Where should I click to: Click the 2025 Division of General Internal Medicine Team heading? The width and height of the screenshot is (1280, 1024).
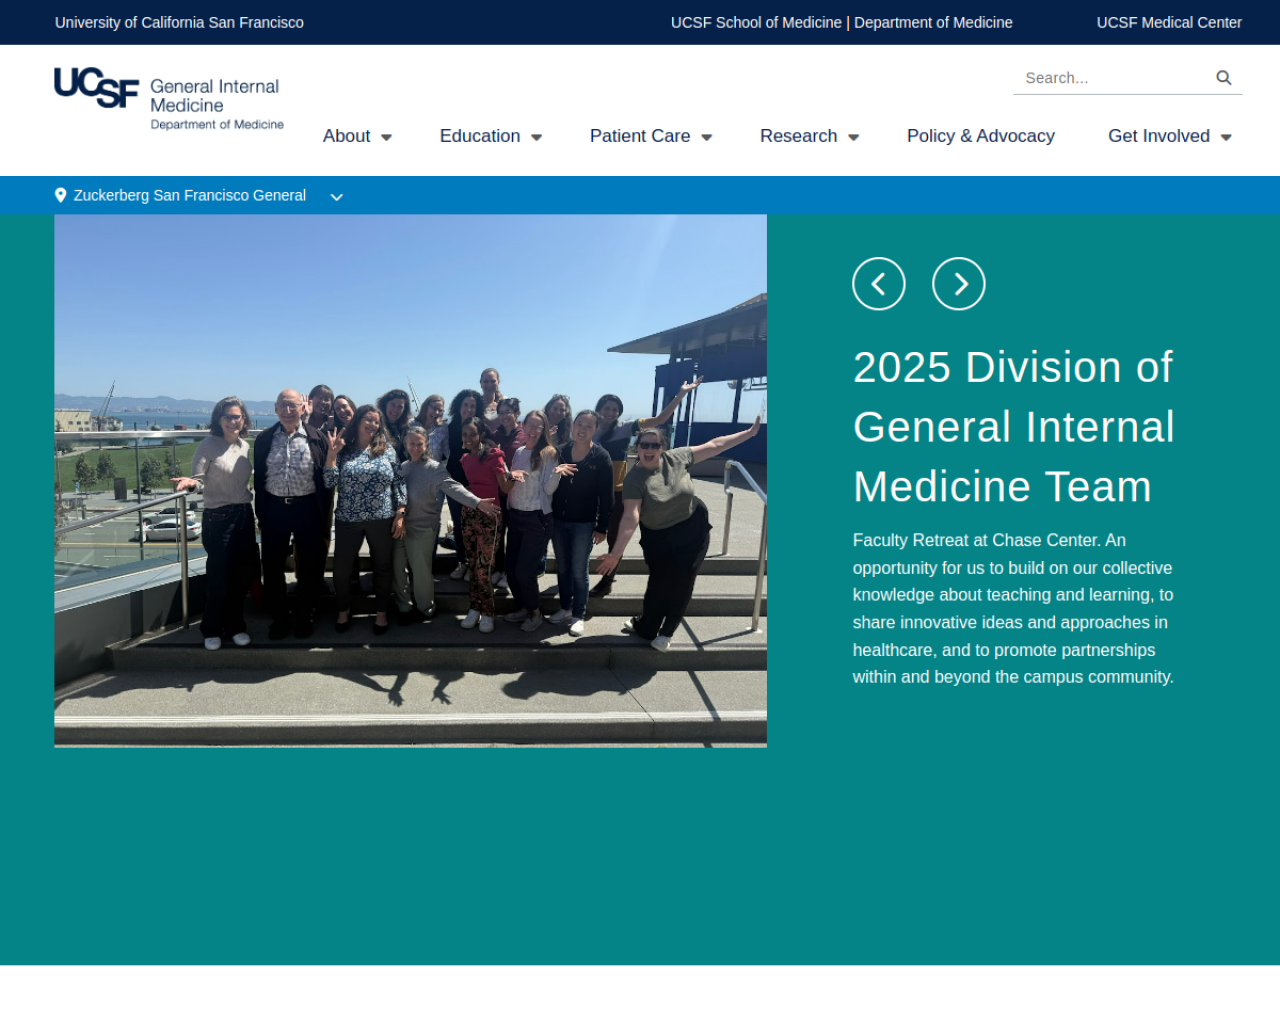tap(1013, 427)
